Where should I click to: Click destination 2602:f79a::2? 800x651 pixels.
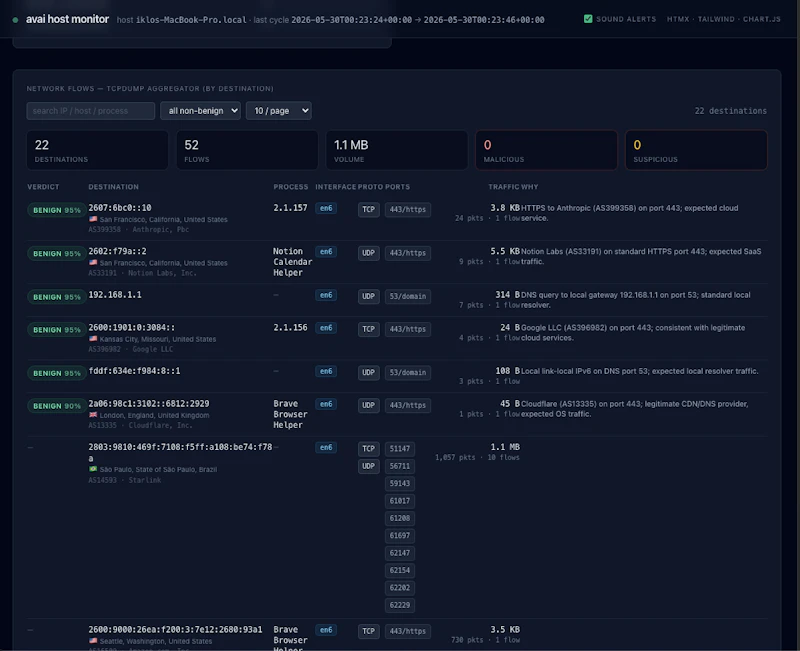pyautogui.click(x=117, y=251)
